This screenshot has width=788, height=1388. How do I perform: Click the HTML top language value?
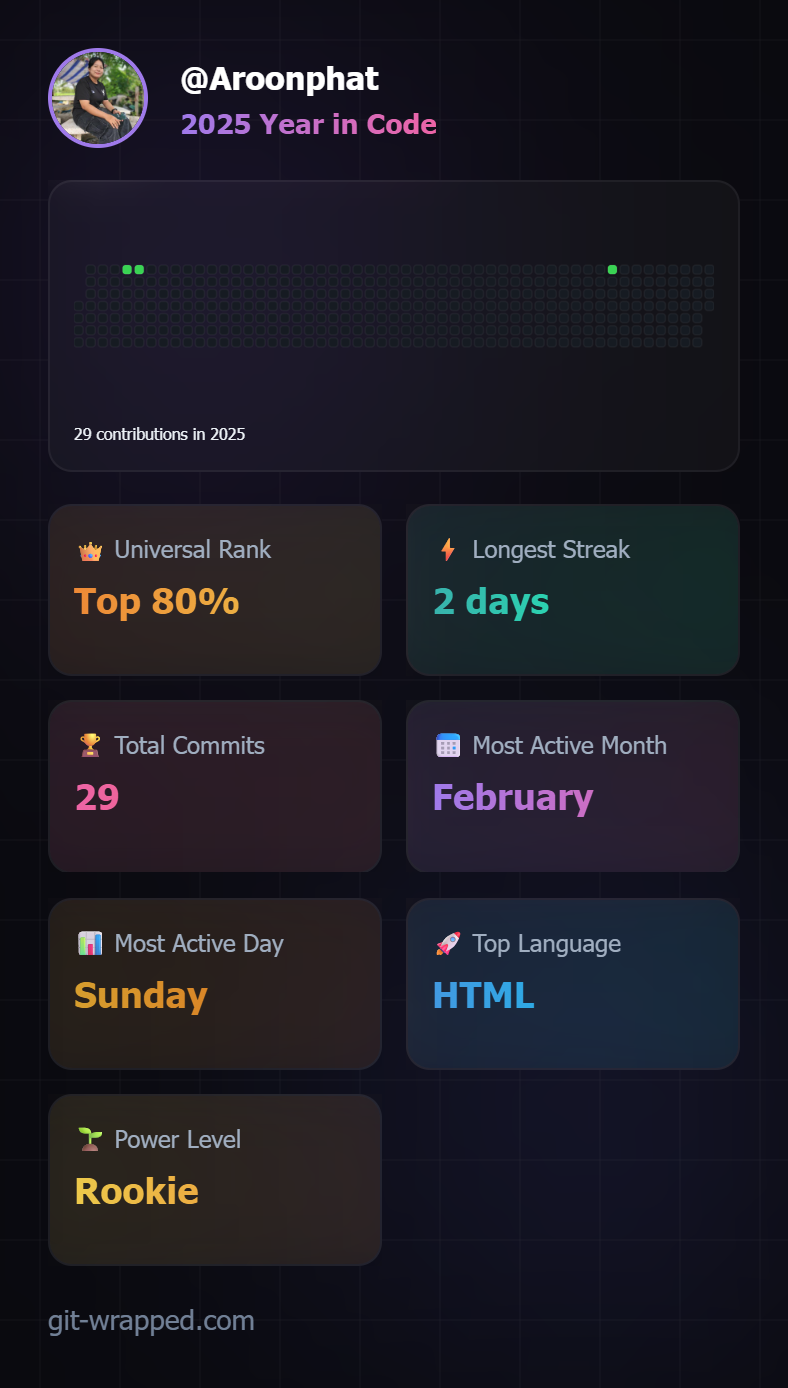tap(483, 996)
